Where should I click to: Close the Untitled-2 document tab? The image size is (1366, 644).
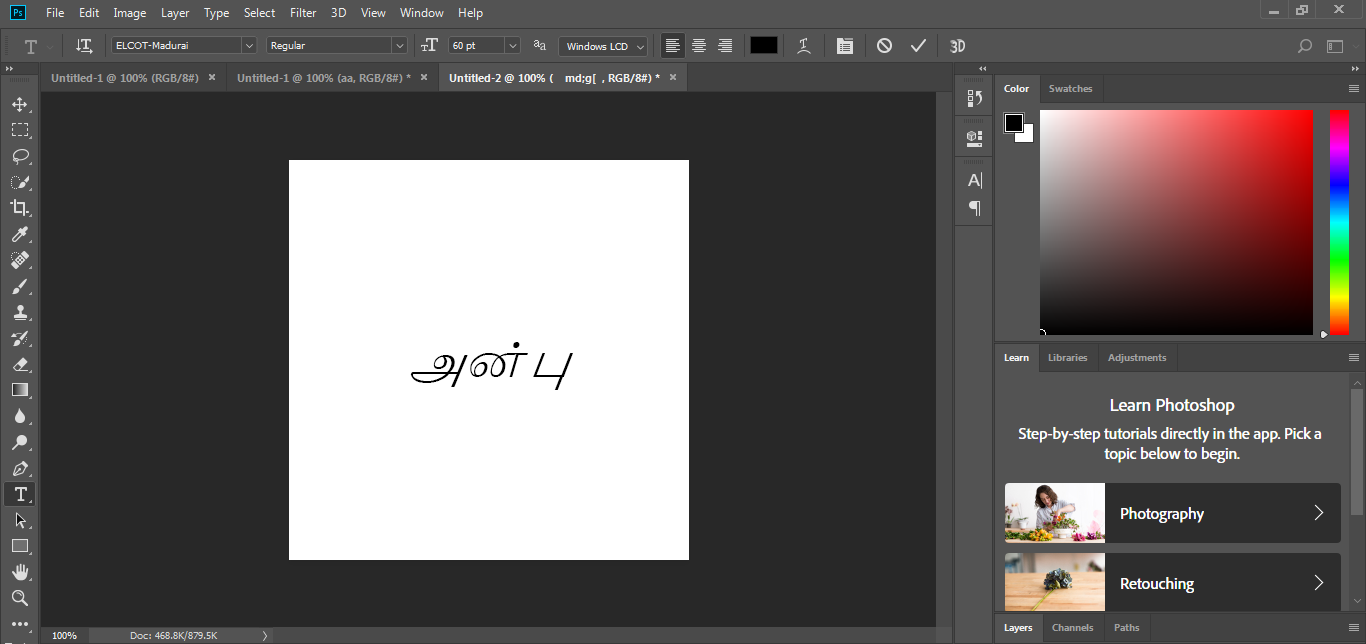click(x=673, y=77)
